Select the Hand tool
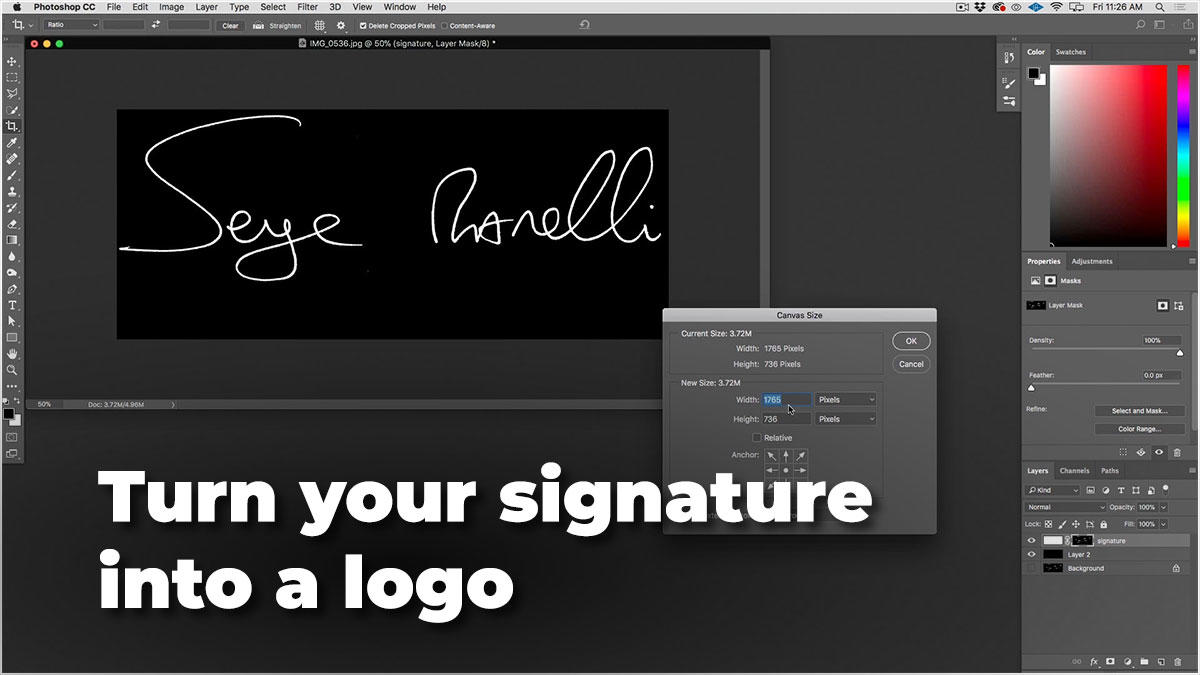 coord(12,353)
